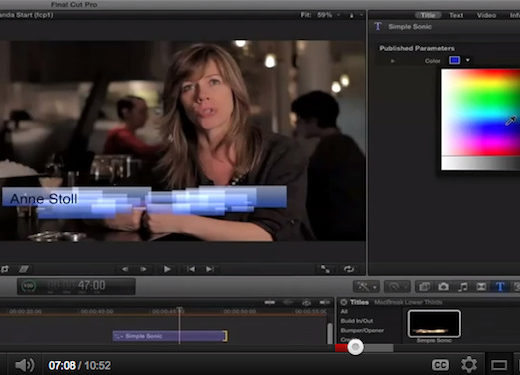
Task: Toggle skimming in the timeline
Action: pyautogui.click(x=270, y=302)
